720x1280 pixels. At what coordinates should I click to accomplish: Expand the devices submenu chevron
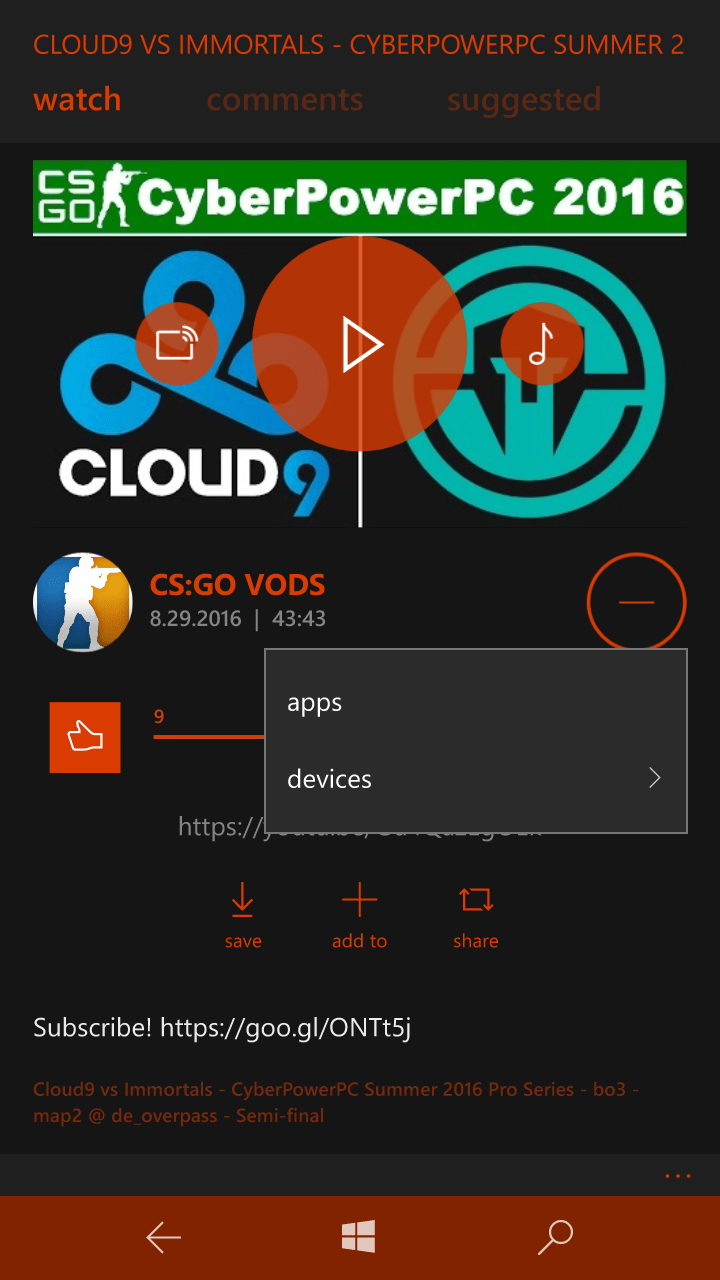654,779
